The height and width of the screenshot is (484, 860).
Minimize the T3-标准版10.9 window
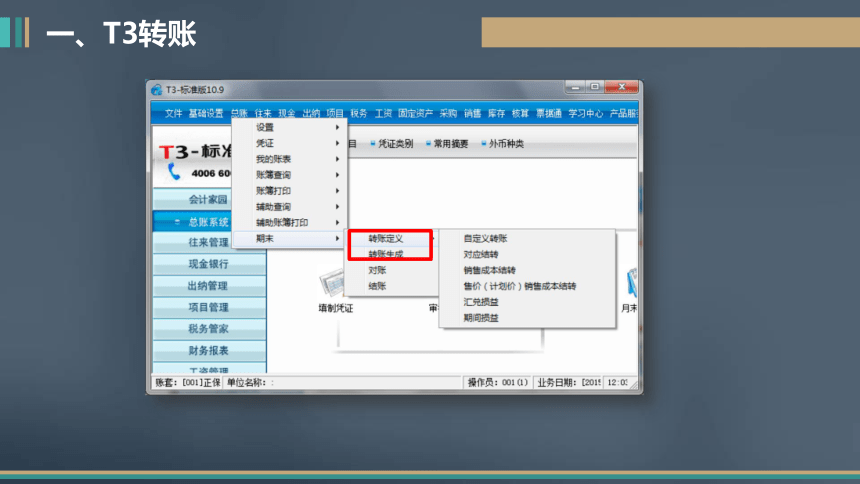pyautogui.click(x=575, y=87)
